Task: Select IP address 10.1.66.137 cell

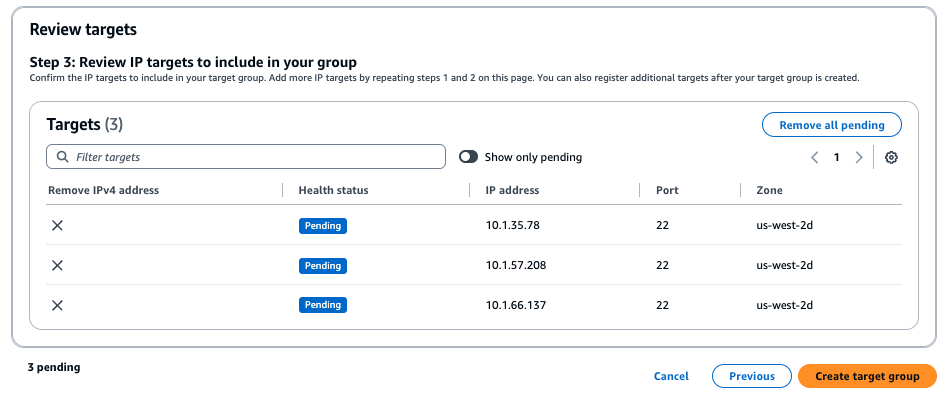Action: tap(516, 305)
